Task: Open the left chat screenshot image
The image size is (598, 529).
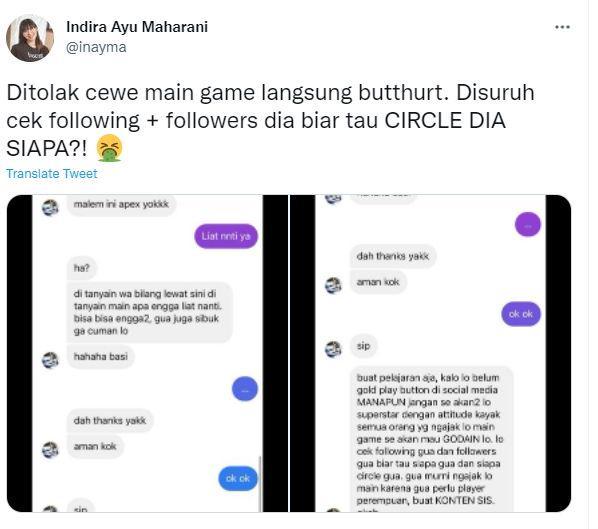Action: tap(147, 354)
